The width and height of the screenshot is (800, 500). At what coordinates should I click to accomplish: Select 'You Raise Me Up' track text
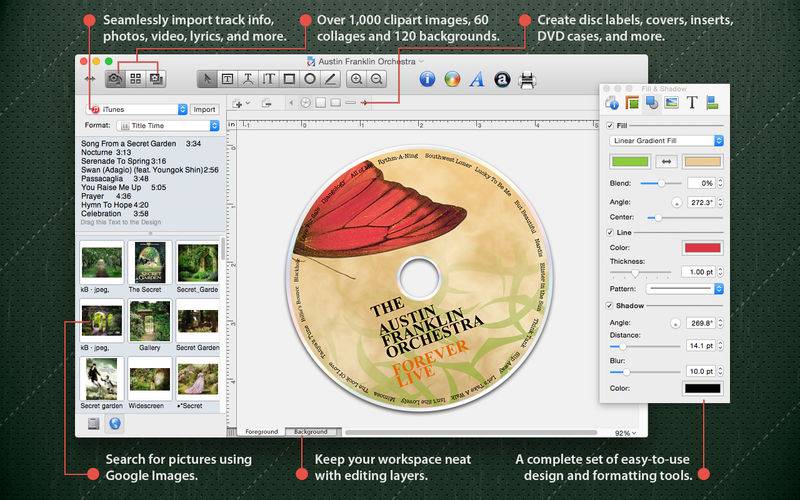click(x=123, y=187)
